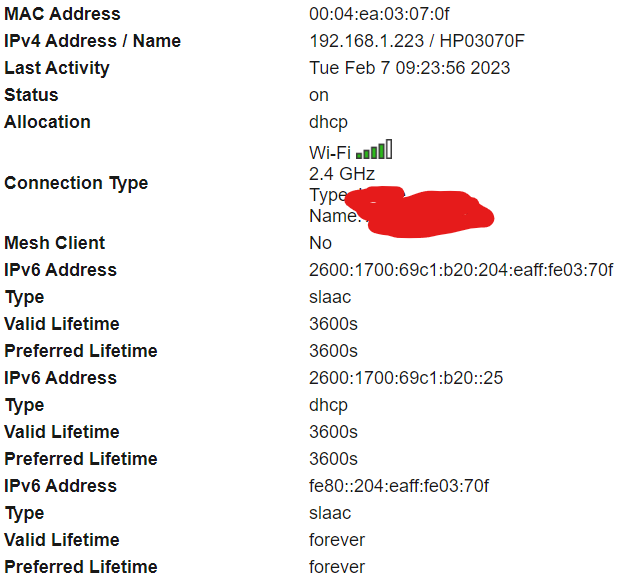627x583 pixels.
Task: Click the "on" value beside Status
Action: pyautogui.click(x=319, y=95)
